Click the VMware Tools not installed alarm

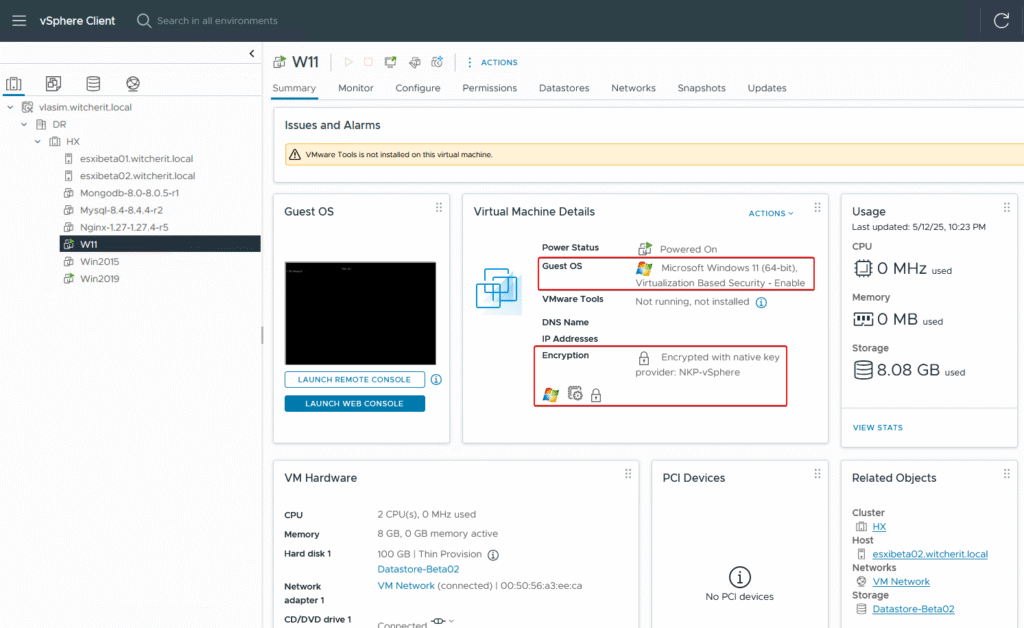(654, 155)
